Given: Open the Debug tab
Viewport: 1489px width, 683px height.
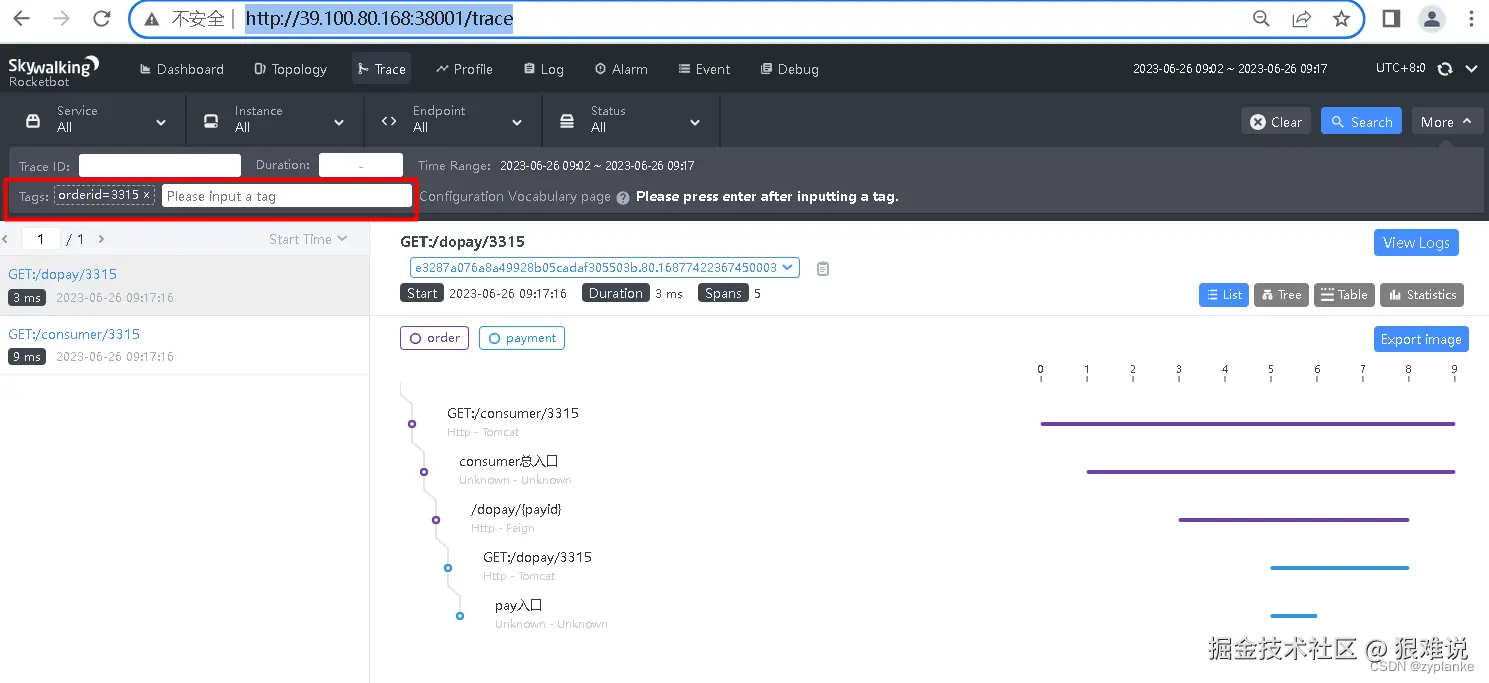Looking at the screenshot, I should [790, 69].
